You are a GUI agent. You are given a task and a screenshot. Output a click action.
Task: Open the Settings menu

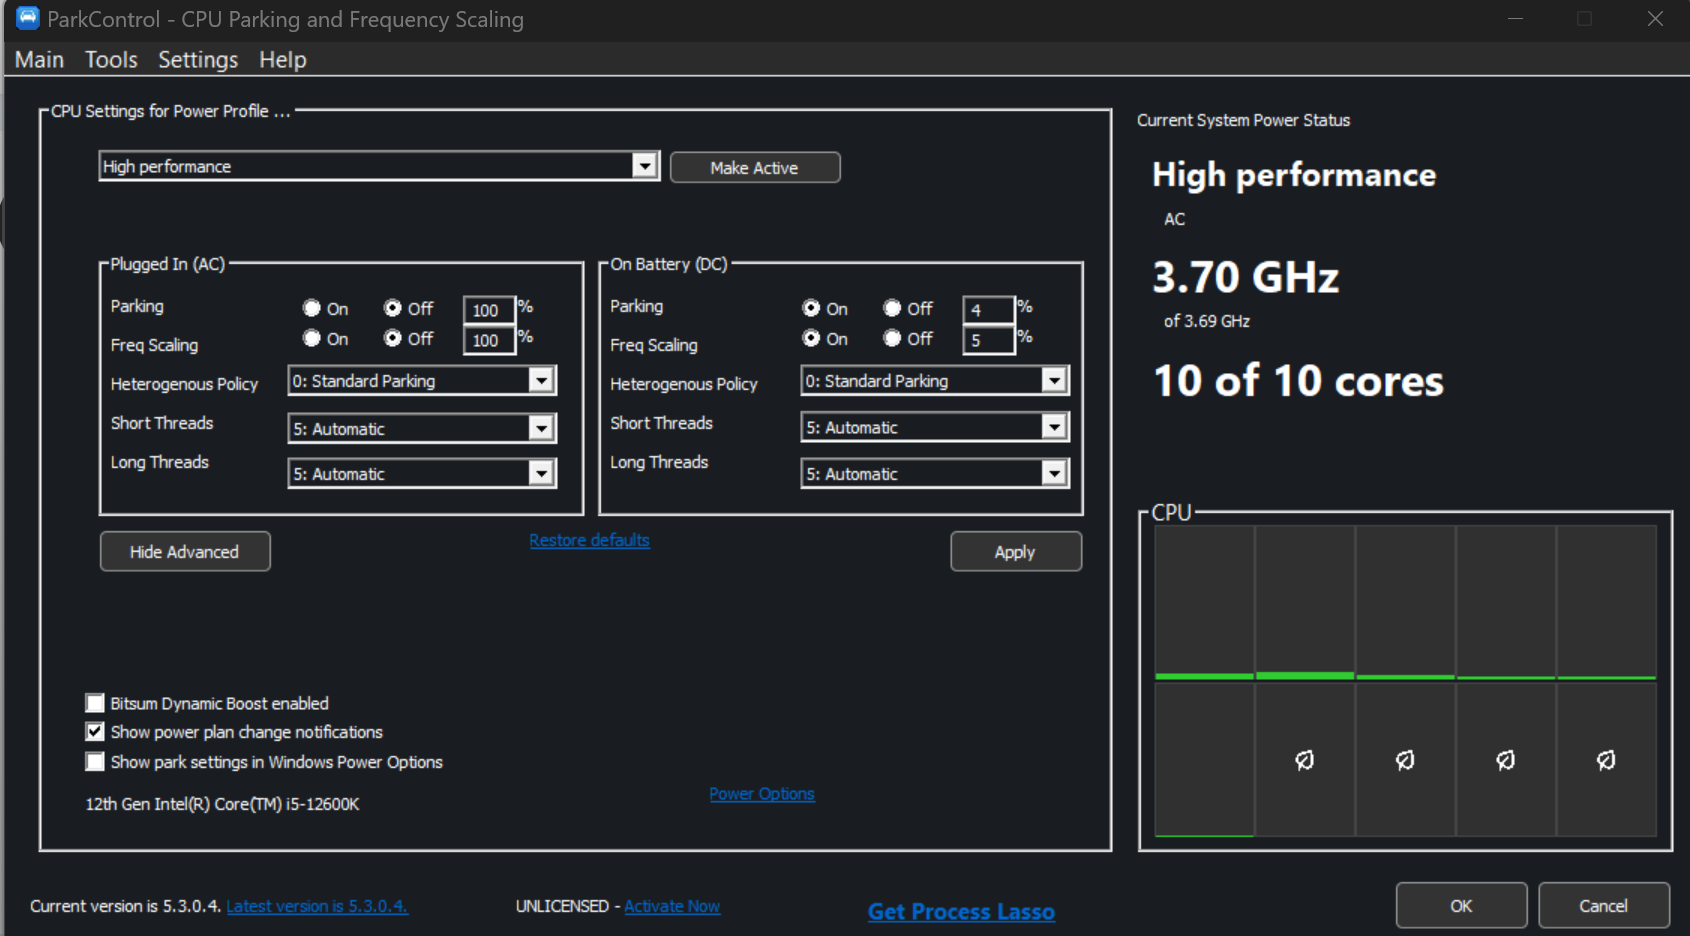coord(198,59)
